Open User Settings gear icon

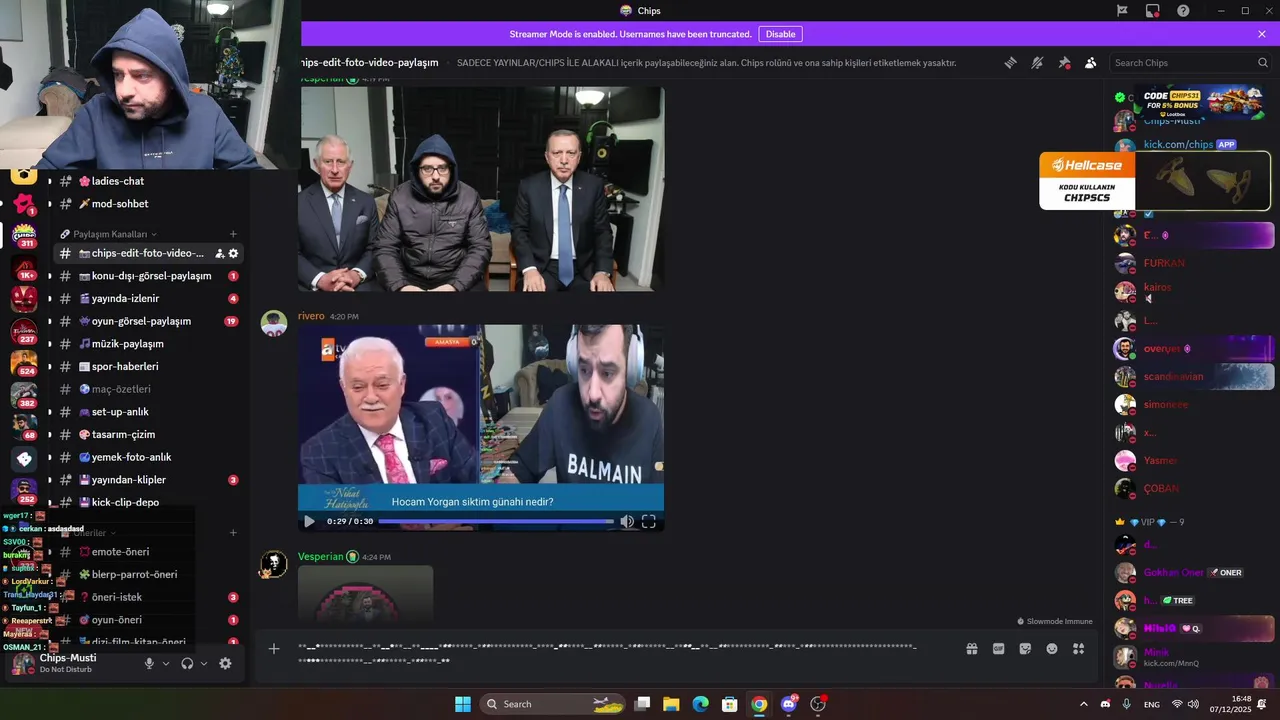coord(225,663)
